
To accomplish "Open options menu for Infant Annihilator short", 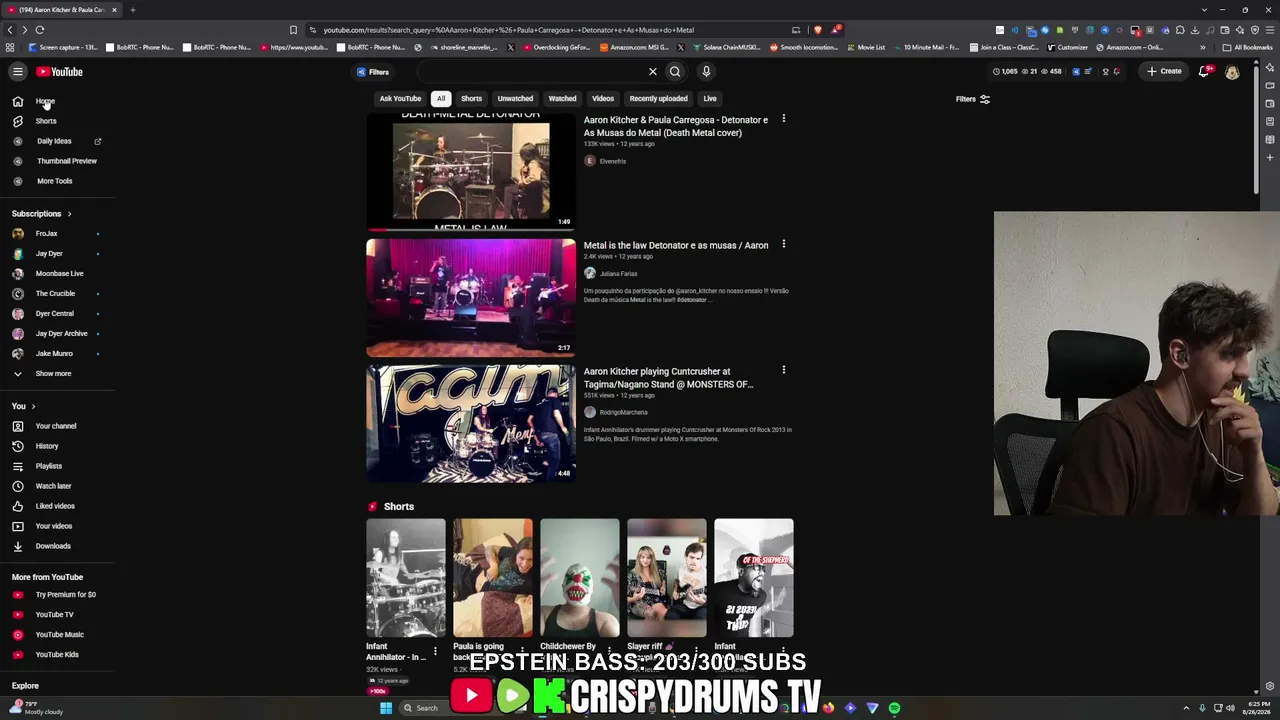I will 435,652.
